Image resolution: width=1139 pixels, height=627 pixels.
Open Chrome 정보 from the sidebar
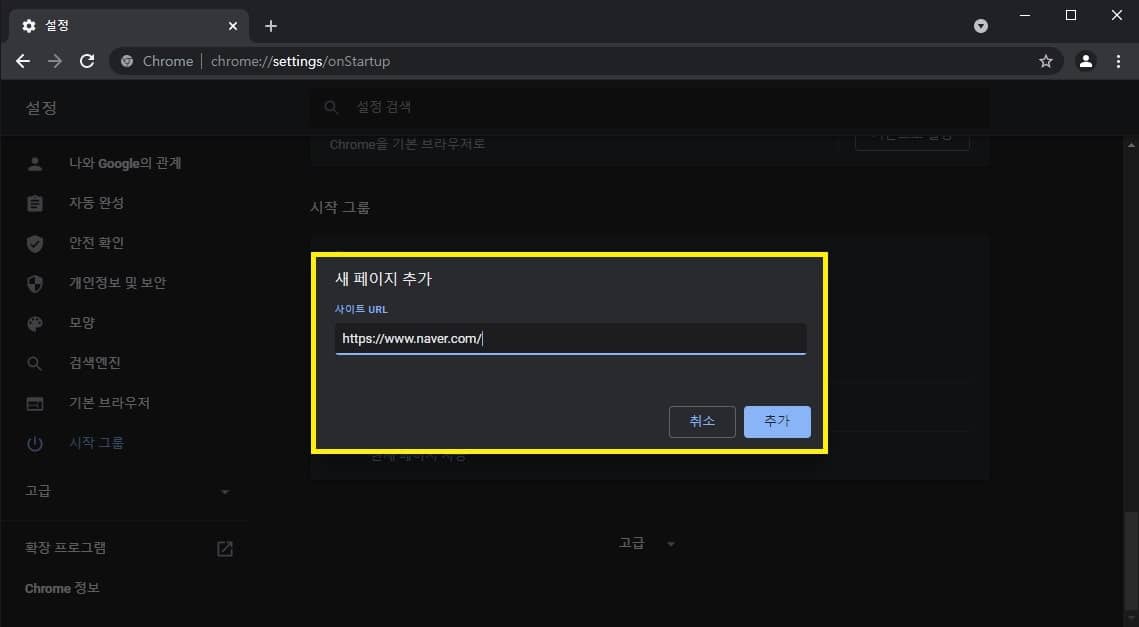(62, 588)
